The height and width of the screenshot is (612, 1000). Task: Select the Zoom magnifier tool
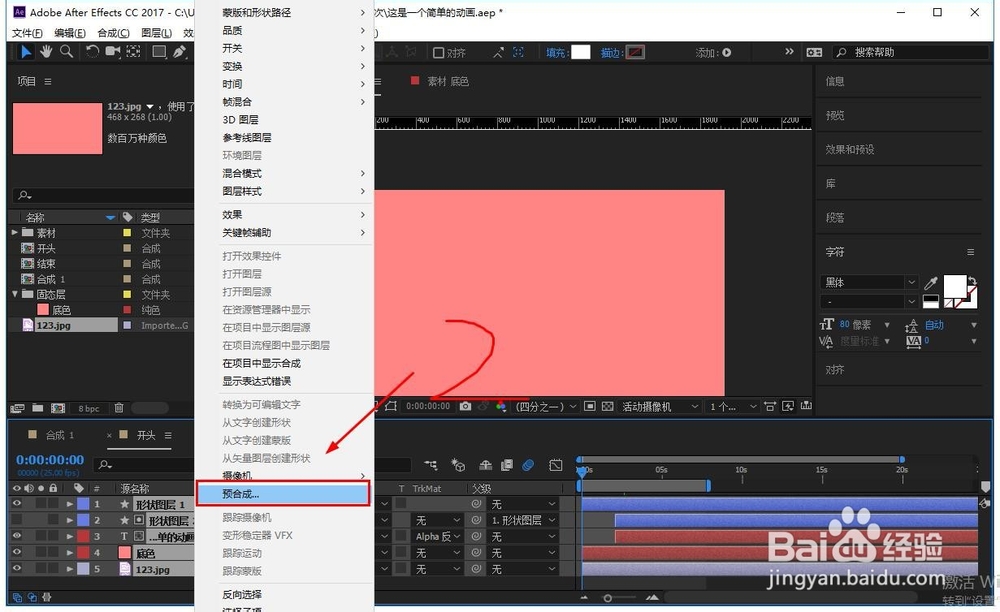66,52
